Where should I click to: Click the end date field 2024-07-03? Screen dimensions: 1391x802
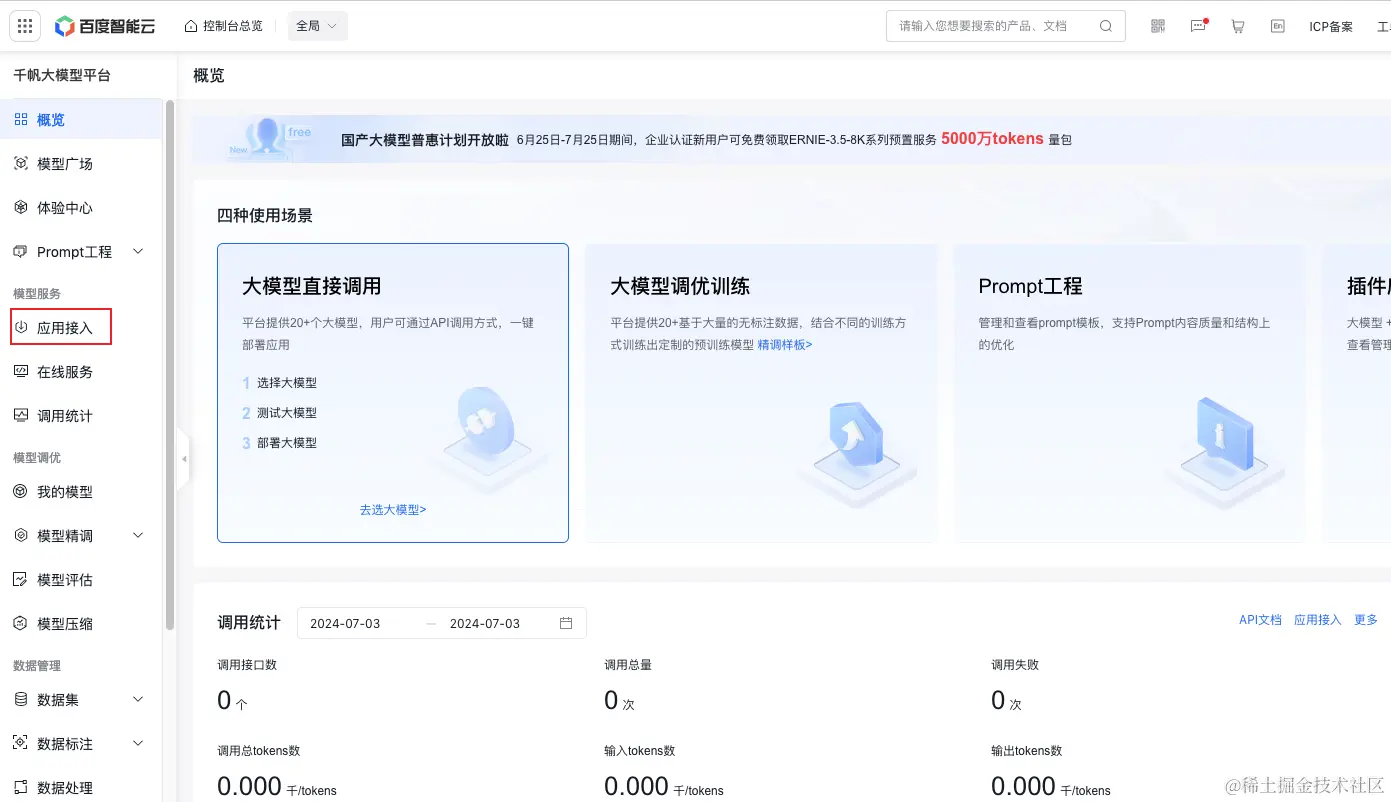coord(485,623)
